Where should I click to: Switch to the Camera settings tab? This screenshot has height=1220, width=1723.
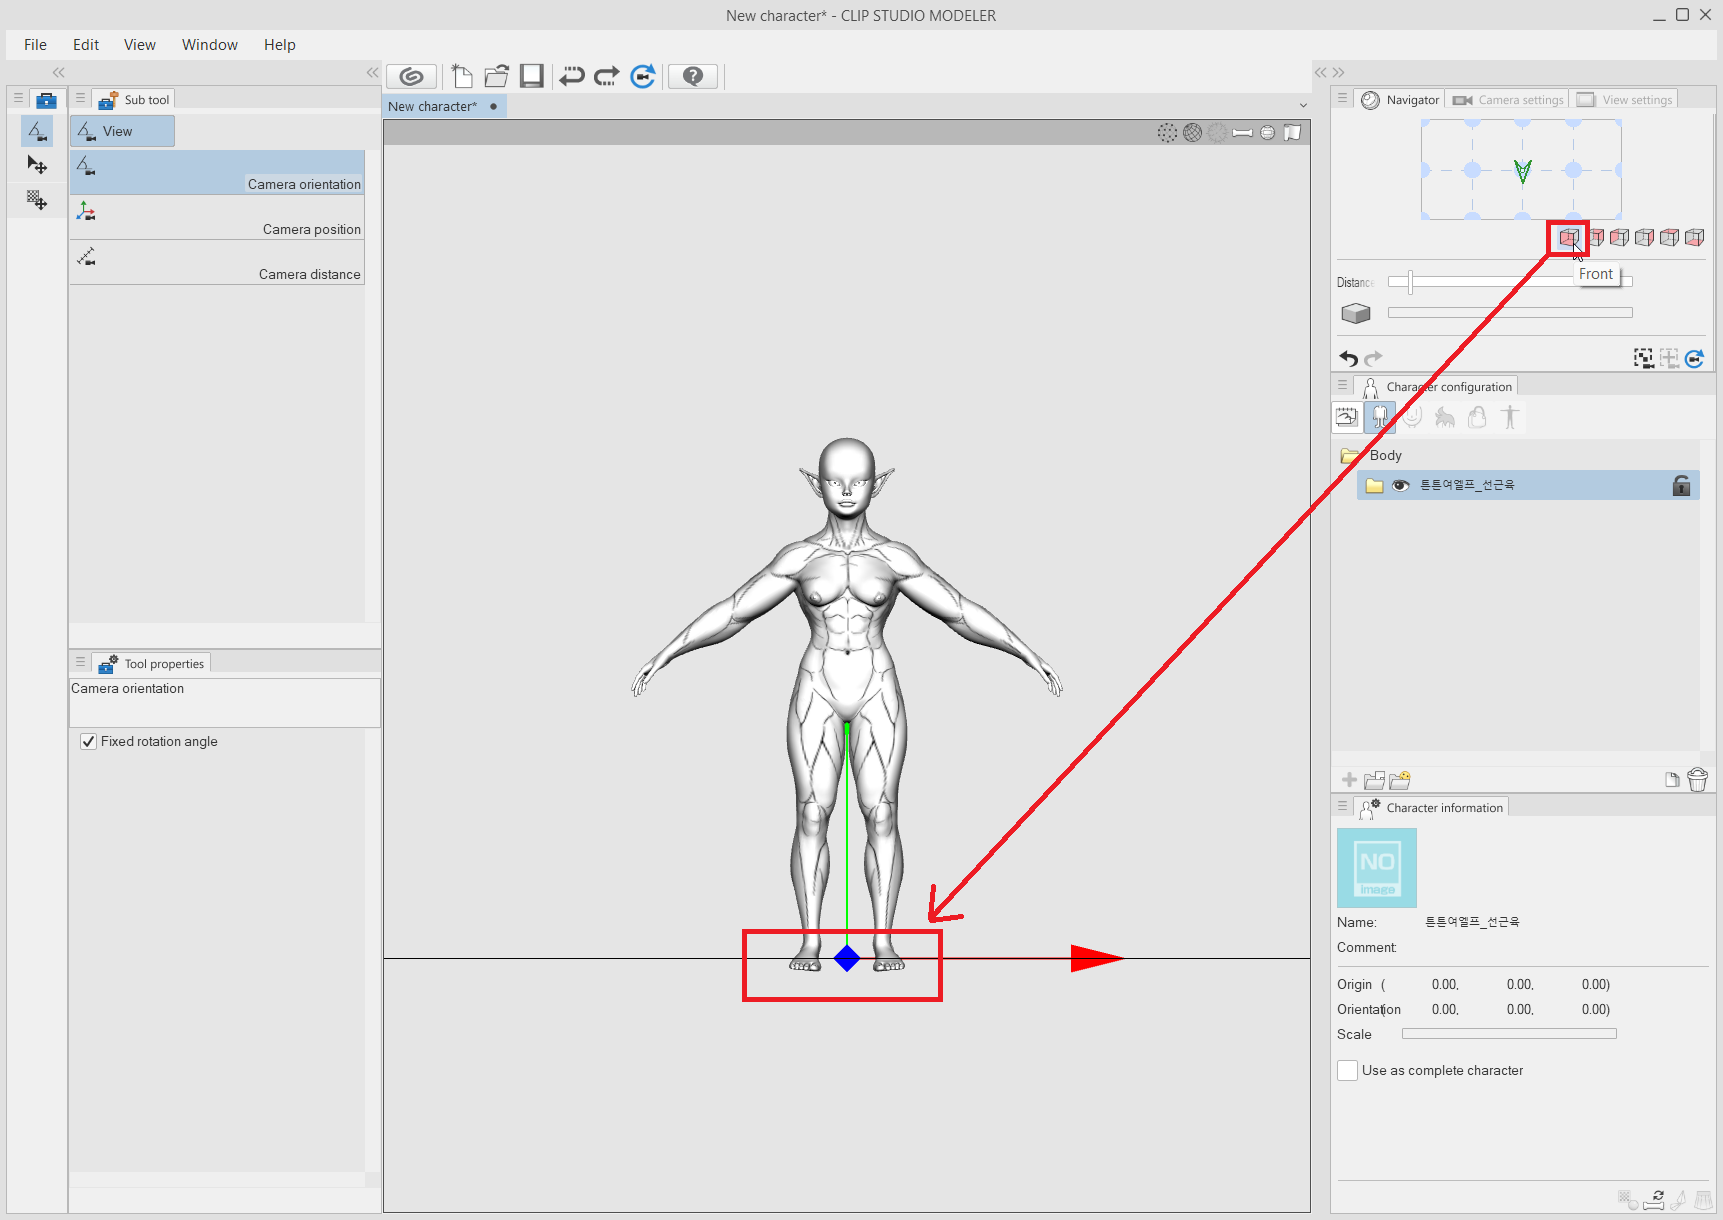[1508, 99]
